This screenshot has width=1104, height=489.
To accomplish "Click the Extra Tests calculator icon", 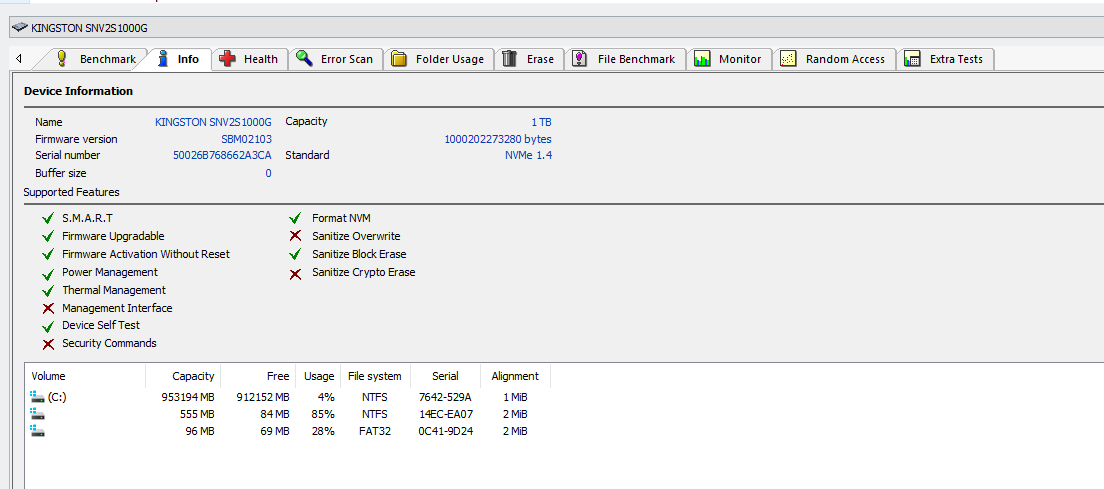I will click(x=912, y=59).
